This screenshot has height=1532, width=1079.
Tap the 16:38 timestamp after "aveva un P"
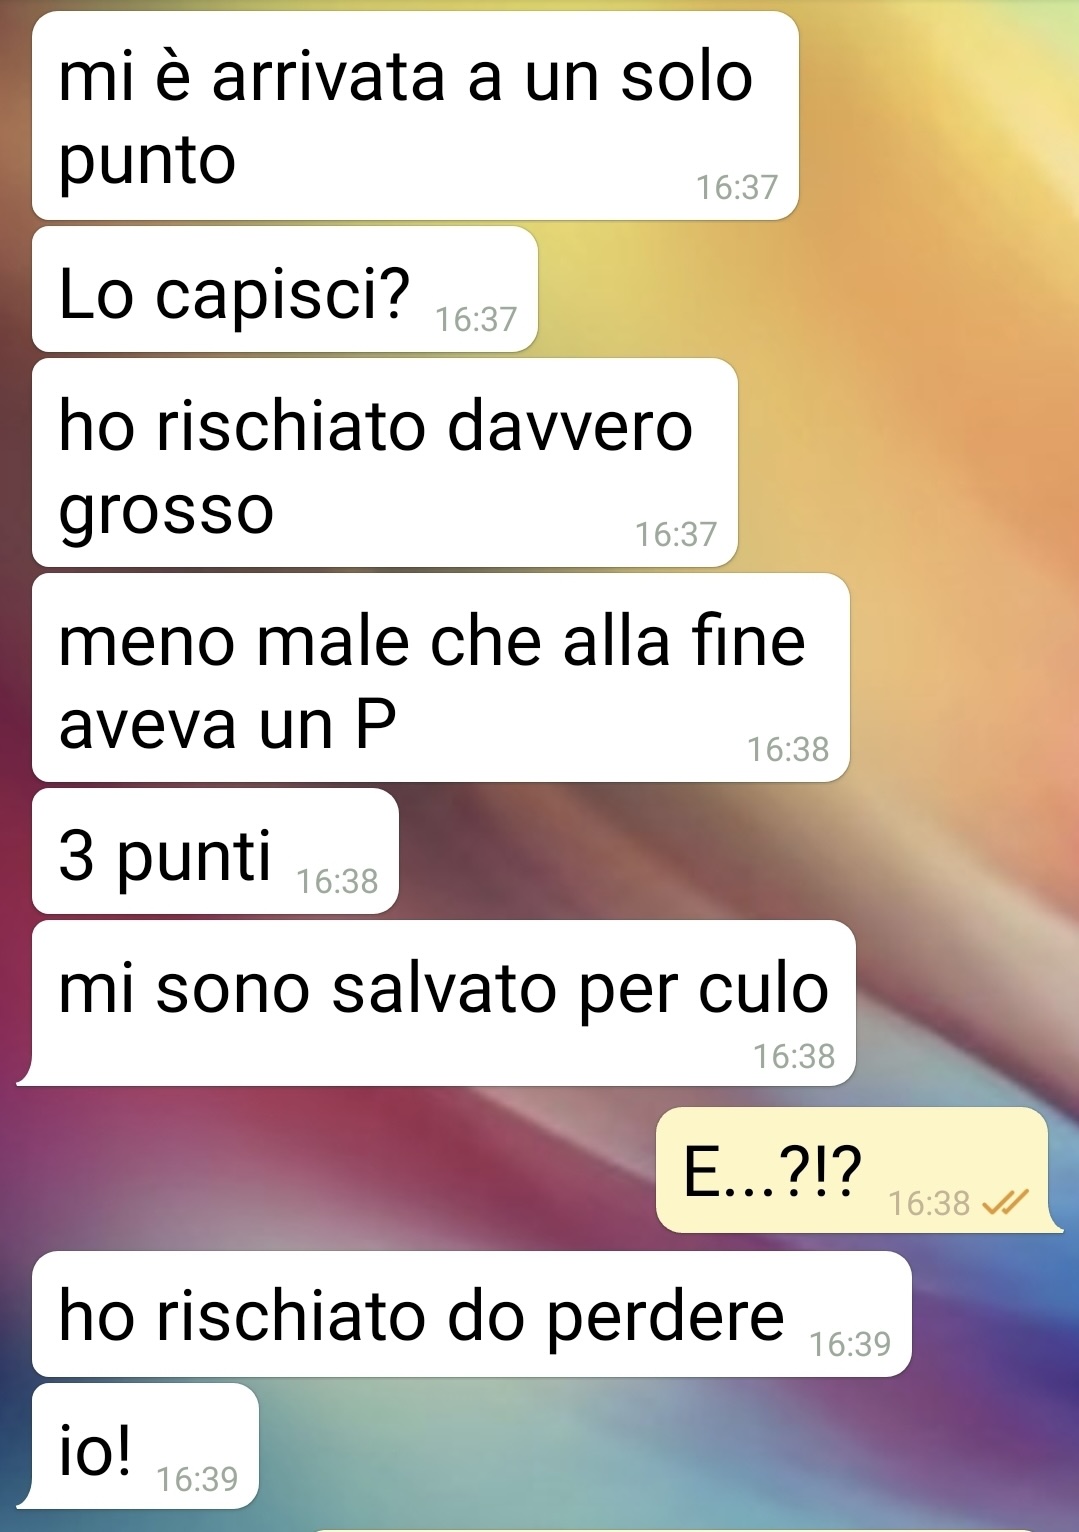pos(788,749)
